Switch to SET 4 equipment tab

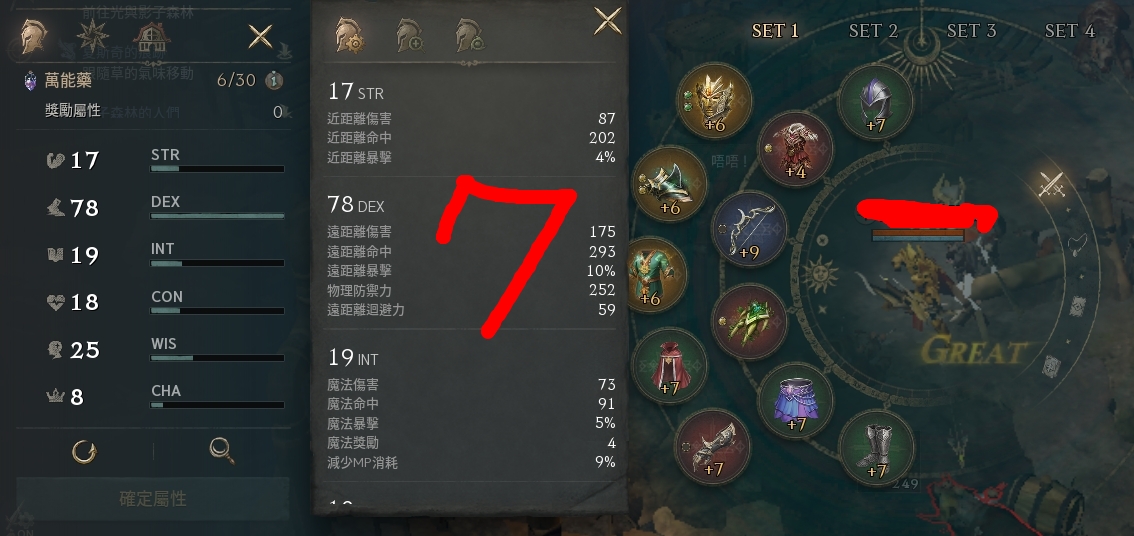click(1070, 30)
